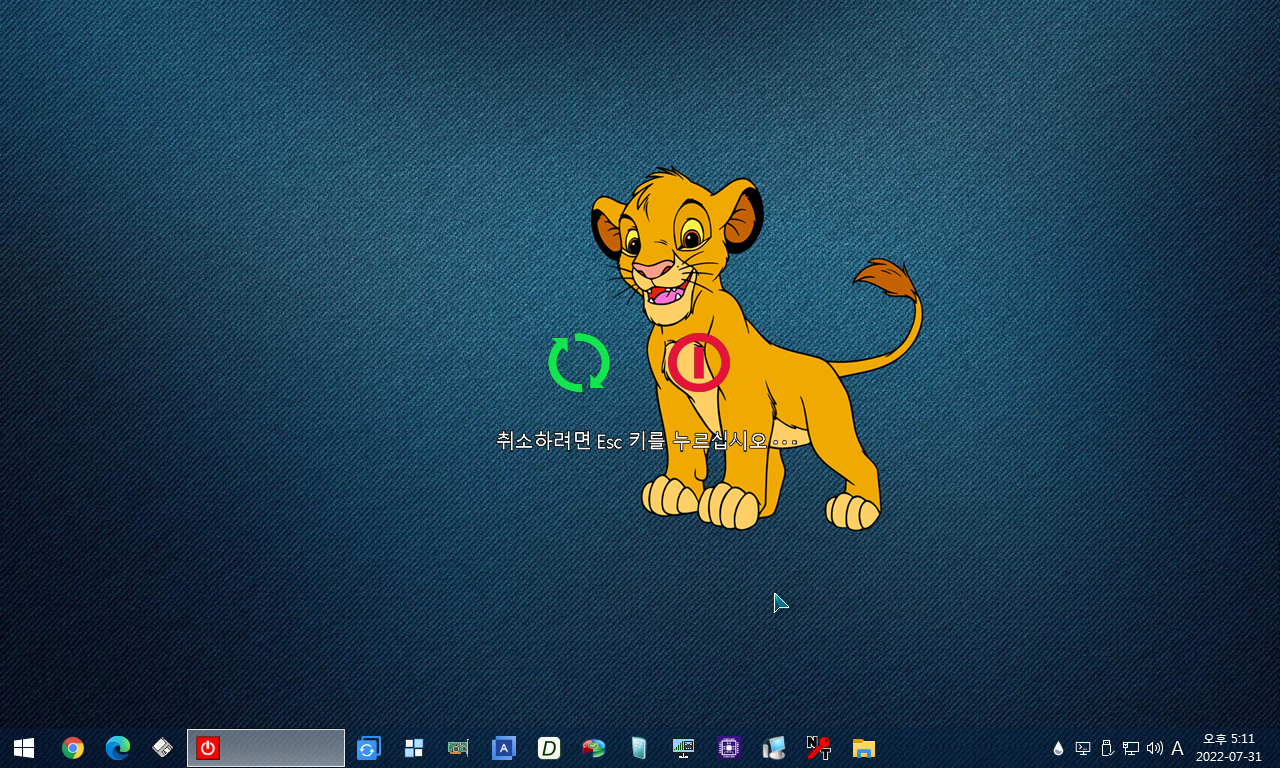
Task: Click the red power shutdown icon
Action: [x=698, y=362]
